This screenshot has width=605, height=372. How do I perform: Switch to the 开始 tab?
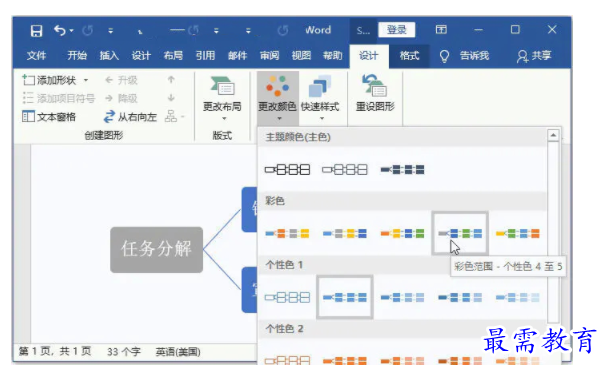(77, 56)
